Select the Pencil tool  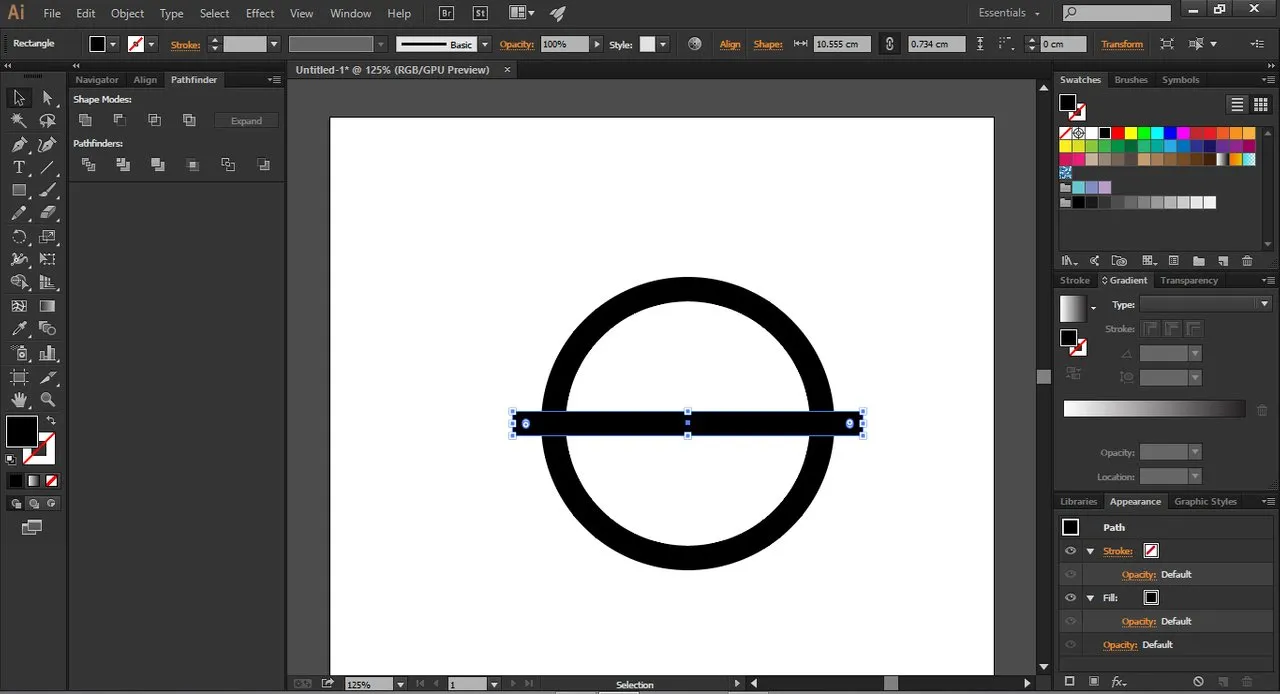19,213
